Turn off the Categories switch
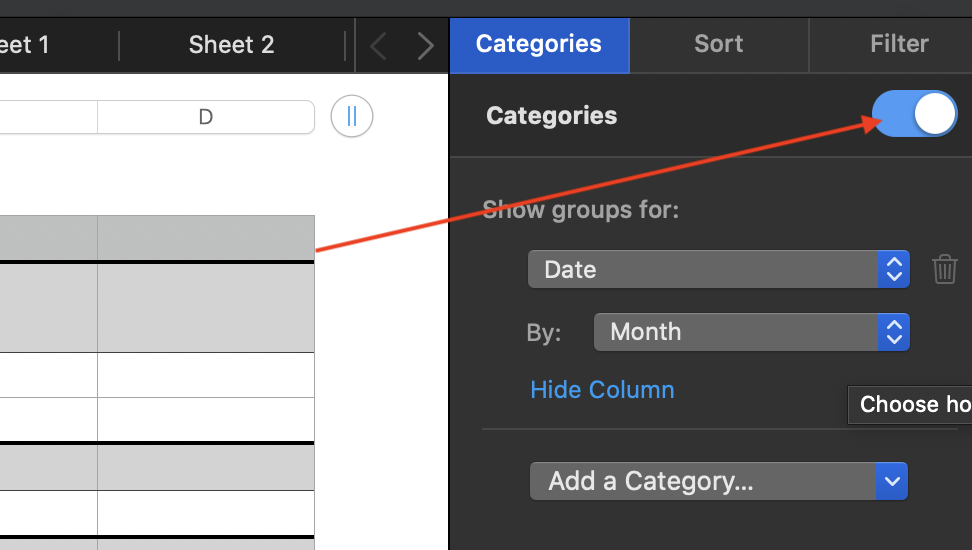Viewport: 972px width, 550px height. click(x=914, y=115)
